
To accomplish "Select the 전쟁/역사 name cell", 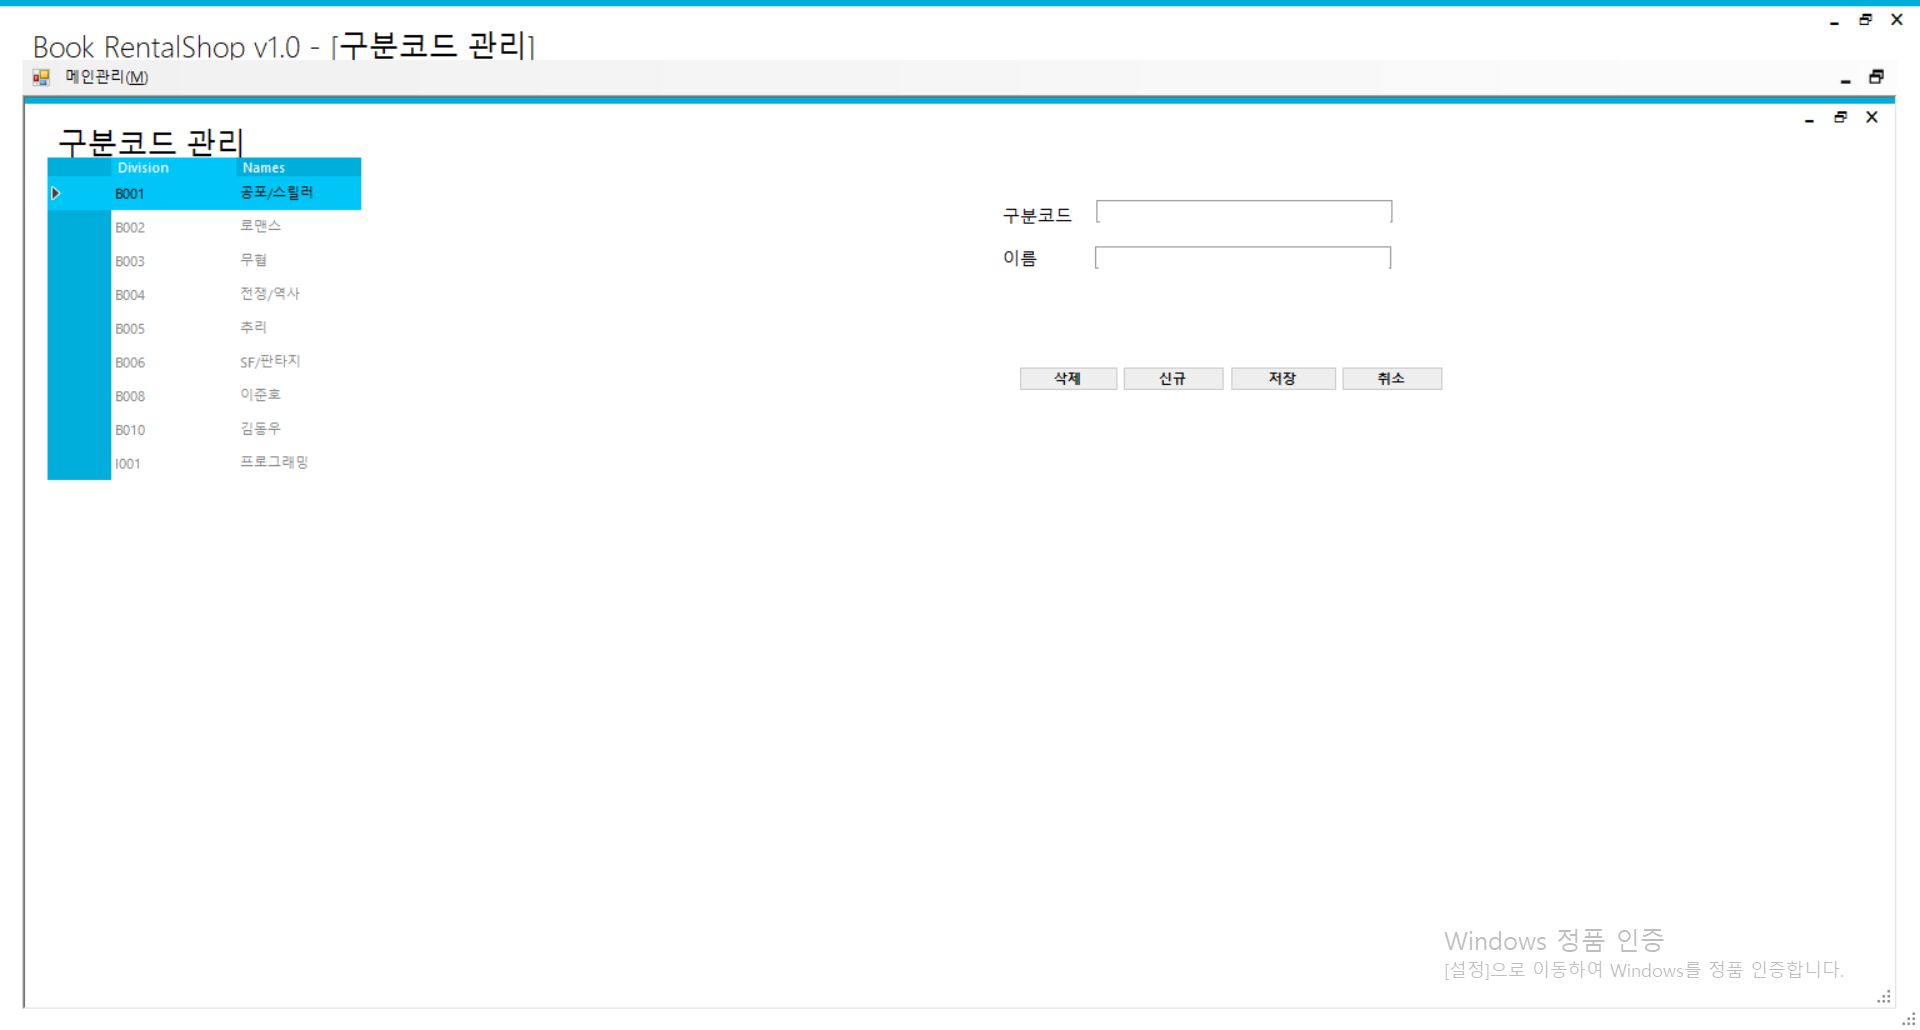I will 299,295.
